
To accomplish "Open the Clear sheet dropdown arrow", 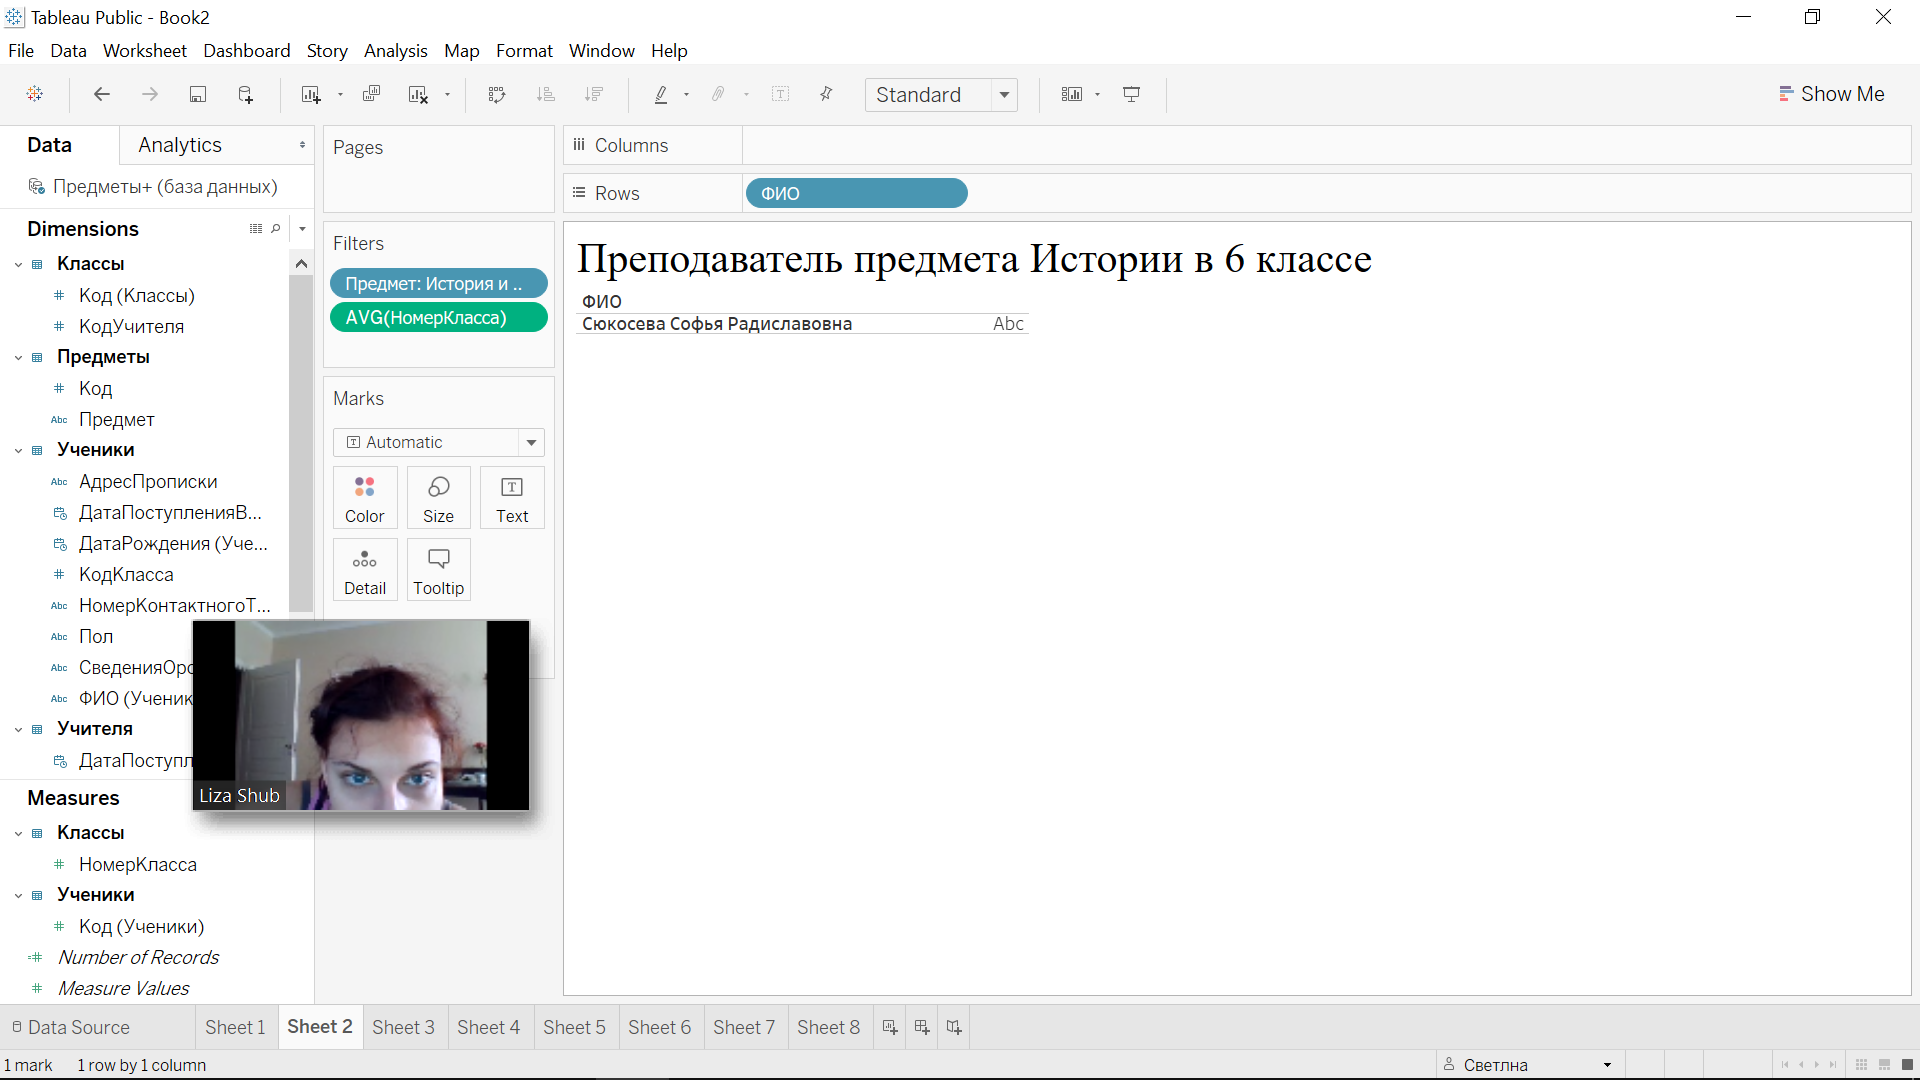I will (447, 95).
